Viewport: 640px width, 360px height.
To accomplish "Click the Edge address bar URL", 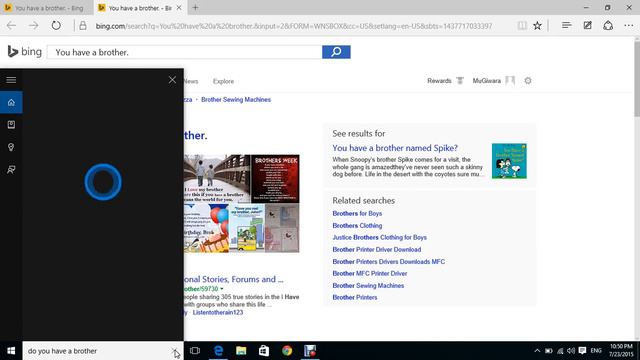I will [294, 26].
